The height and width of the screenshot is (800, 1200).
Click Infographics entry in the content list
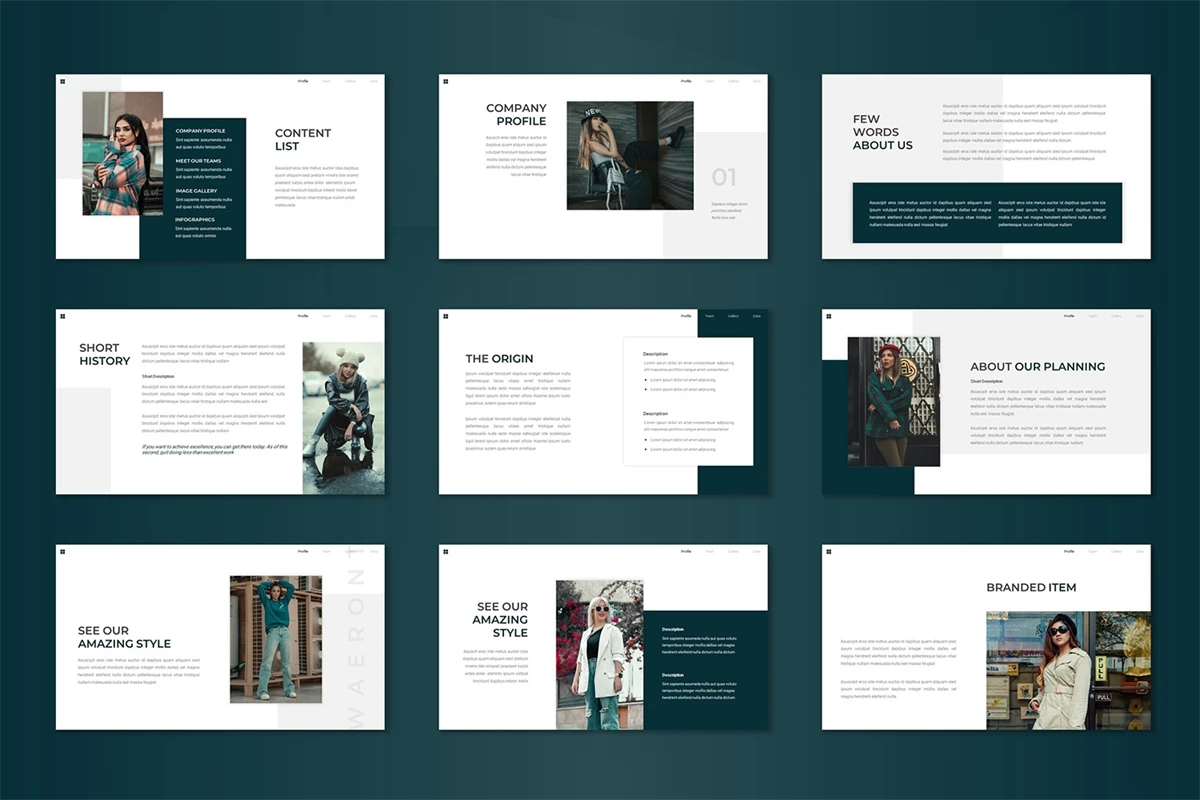click(195, 220)
